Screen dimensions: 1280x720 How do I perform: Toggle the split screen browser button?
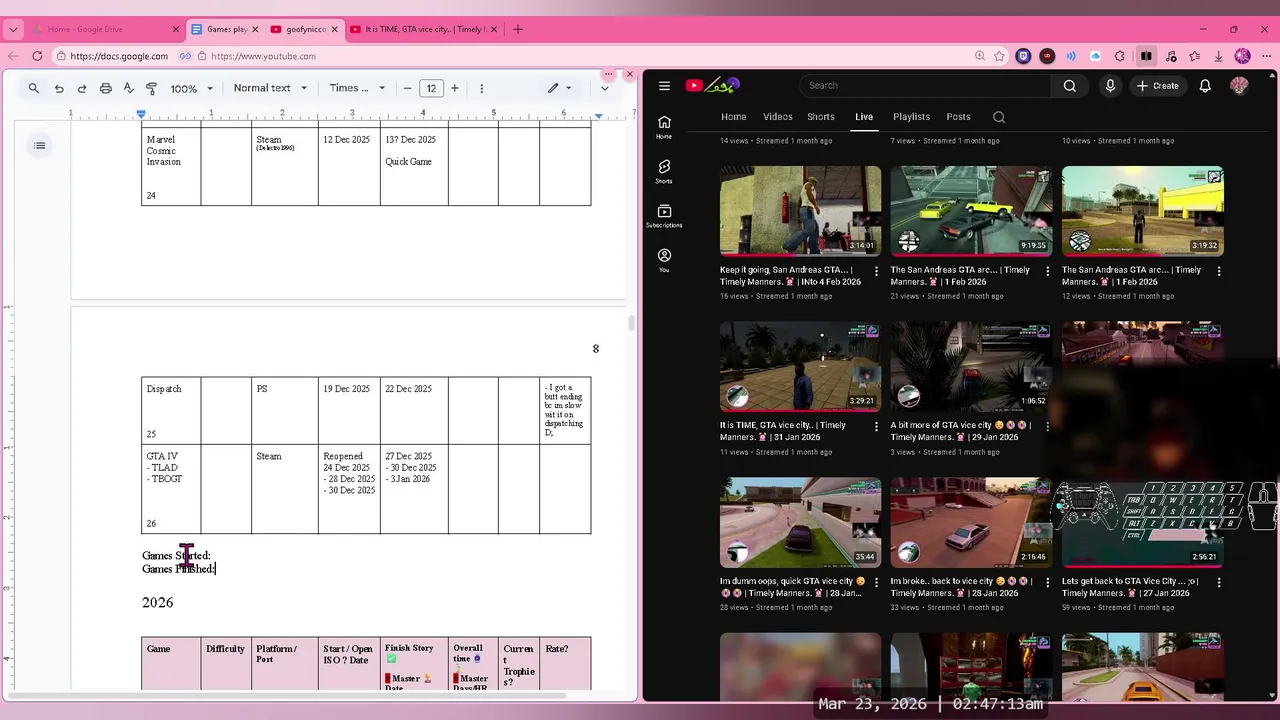tap(1146, 56)
